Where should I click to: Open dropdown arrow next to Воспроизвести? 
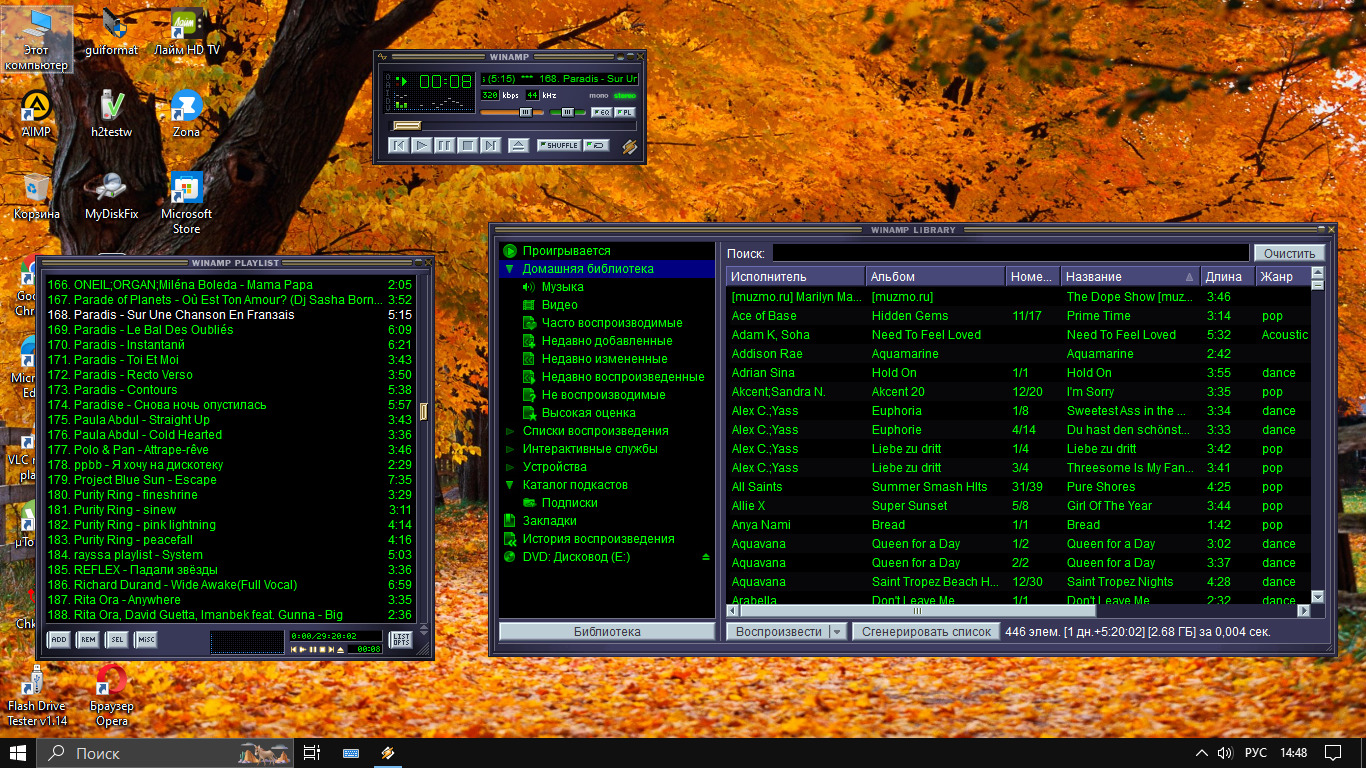coord(838,632)
